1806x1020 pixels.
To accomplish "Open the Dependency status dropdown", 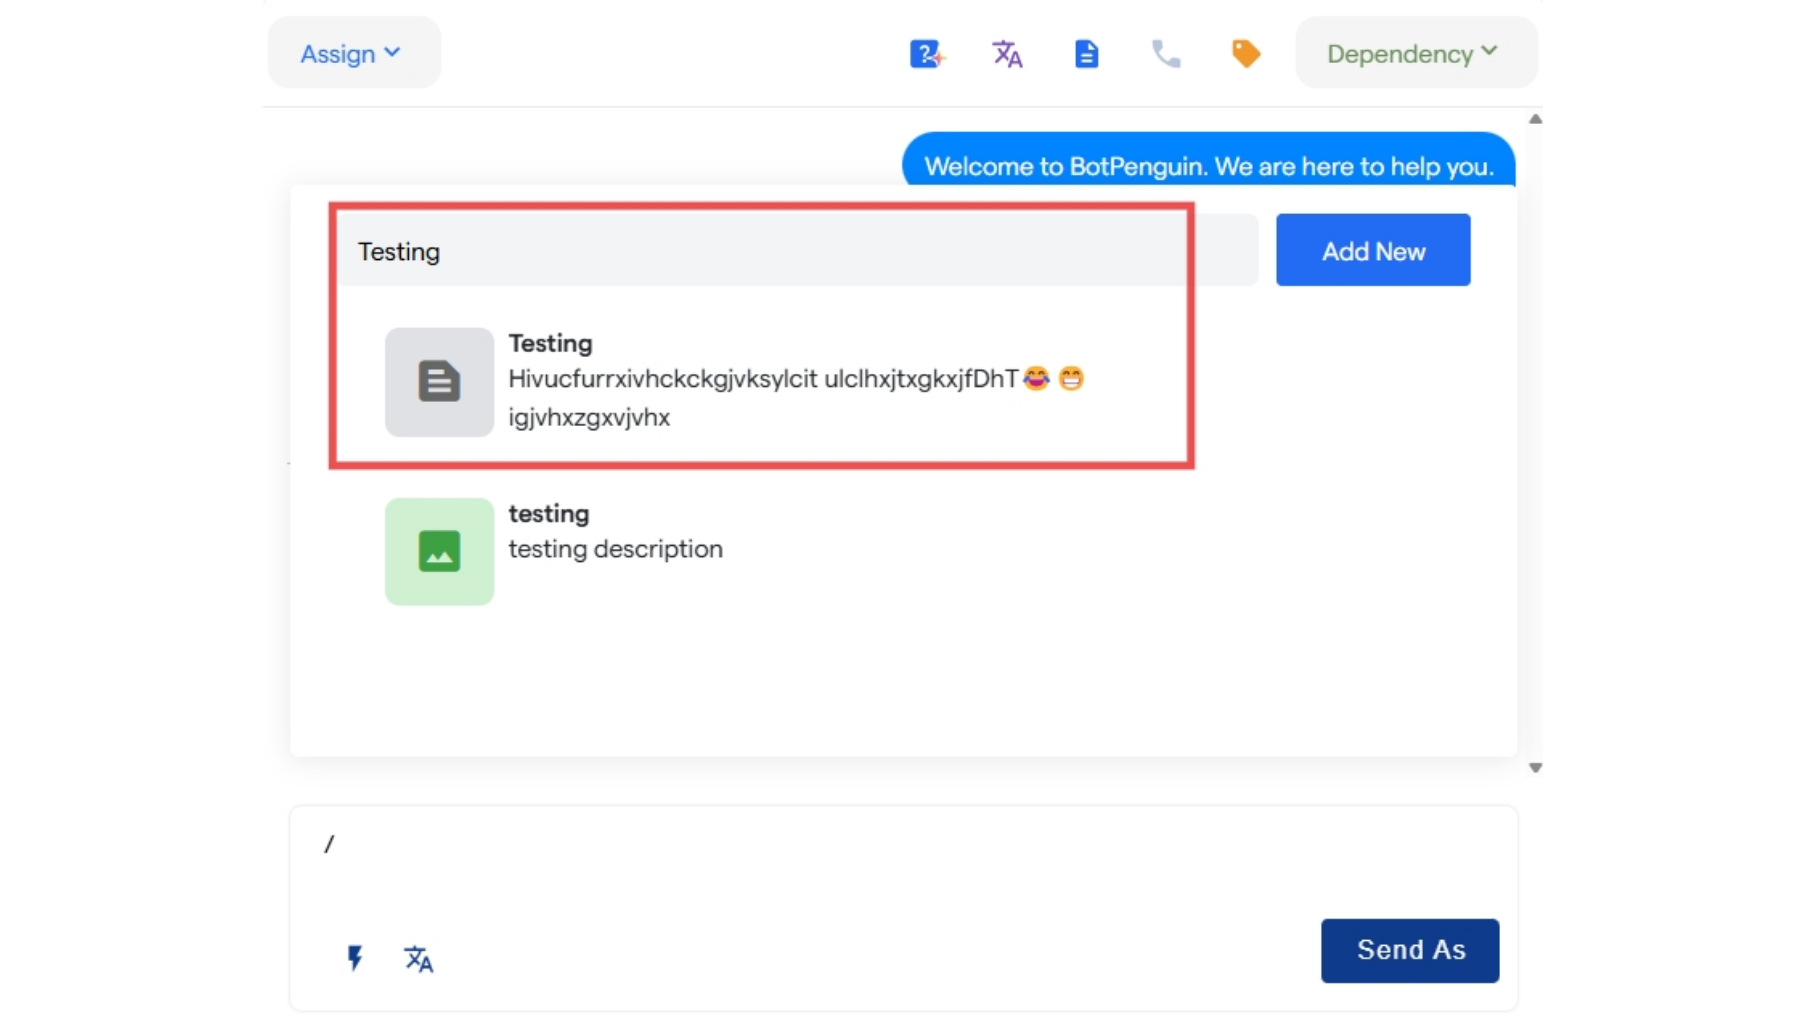I will click(x=1416, y=53).
